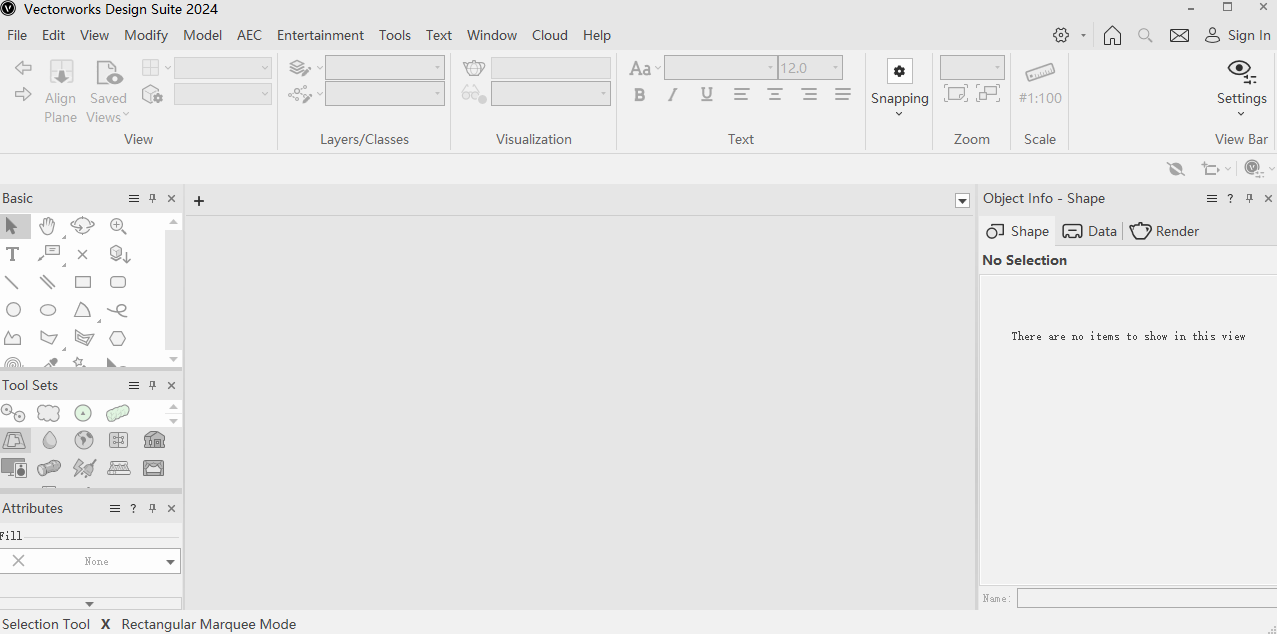Open the font name dropdown

[720, 68]
